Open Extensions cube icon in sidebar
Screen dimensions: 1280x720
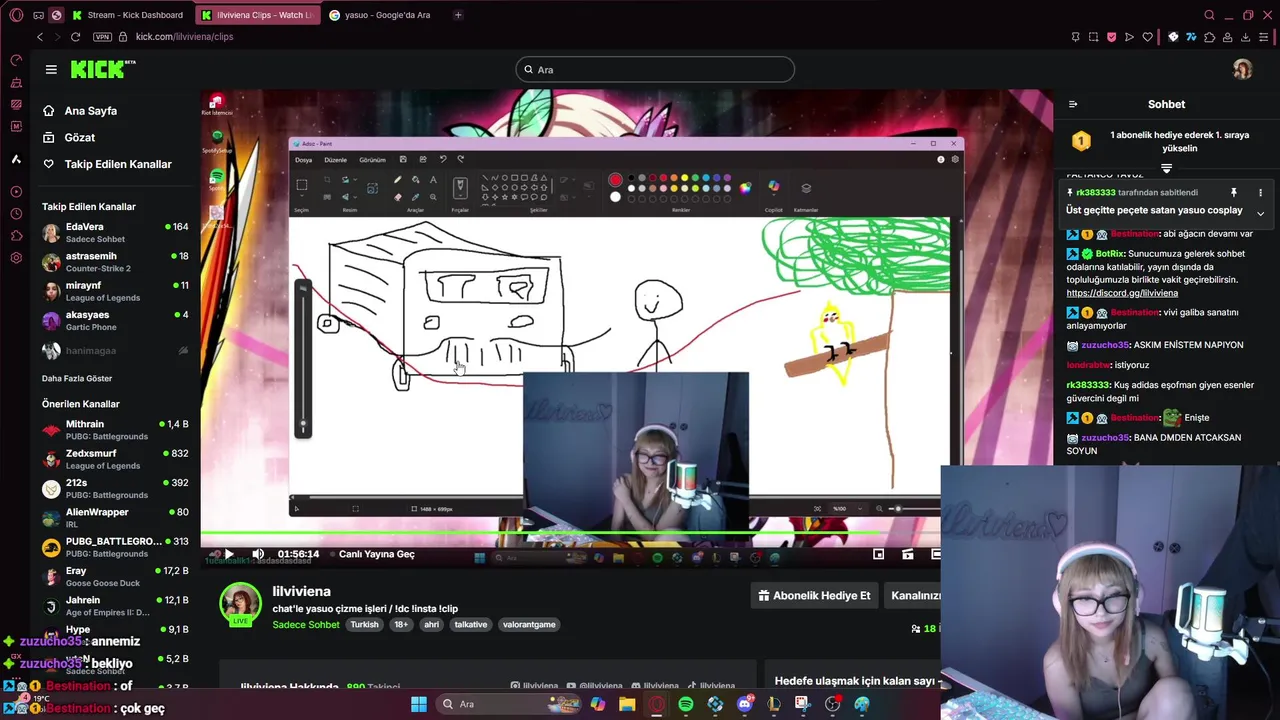pos(16,236)
